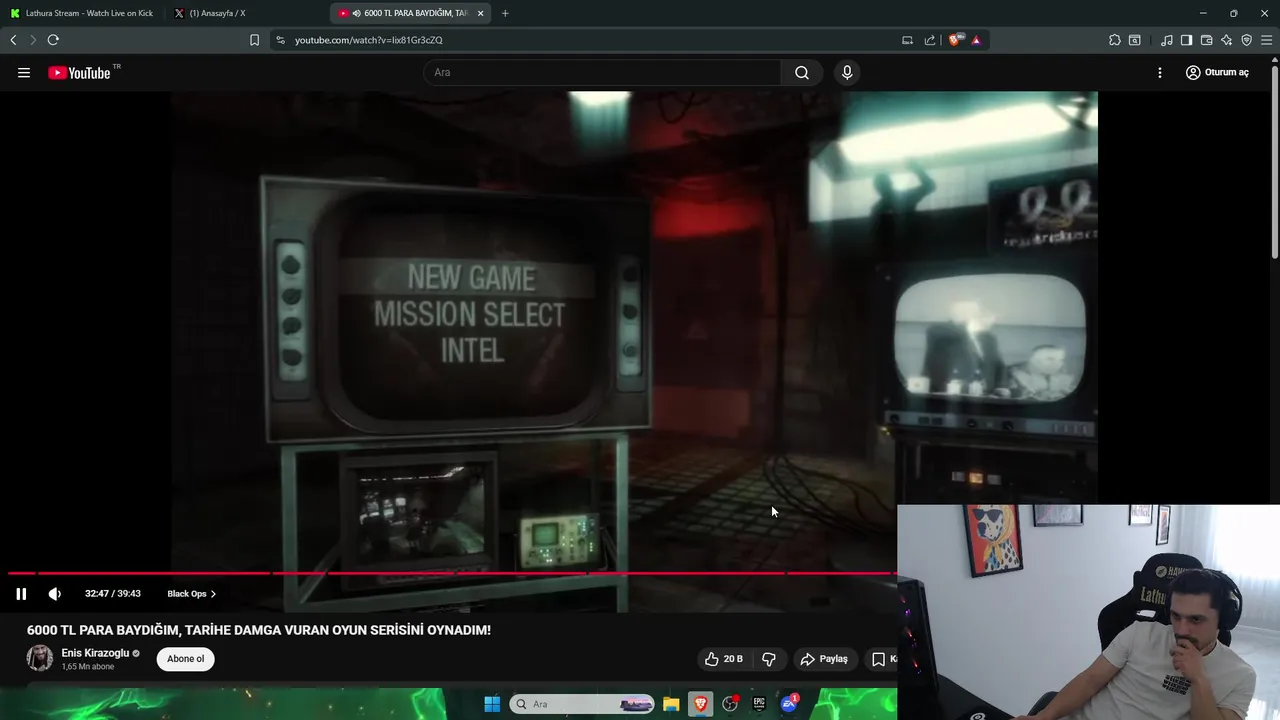Focus the YouTube Ara search box
1280x720 pixels.
point(603,72)
